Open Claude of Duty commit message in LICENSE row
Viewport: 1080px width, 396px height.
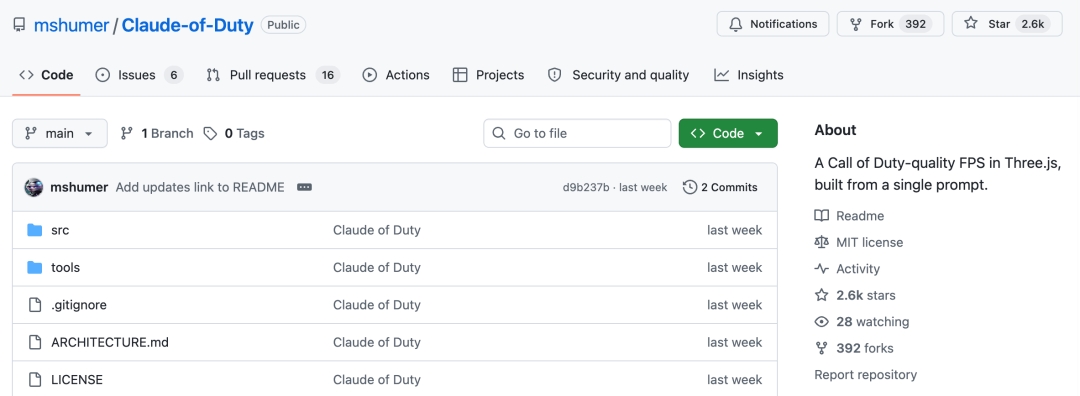(x=377, y=379)
